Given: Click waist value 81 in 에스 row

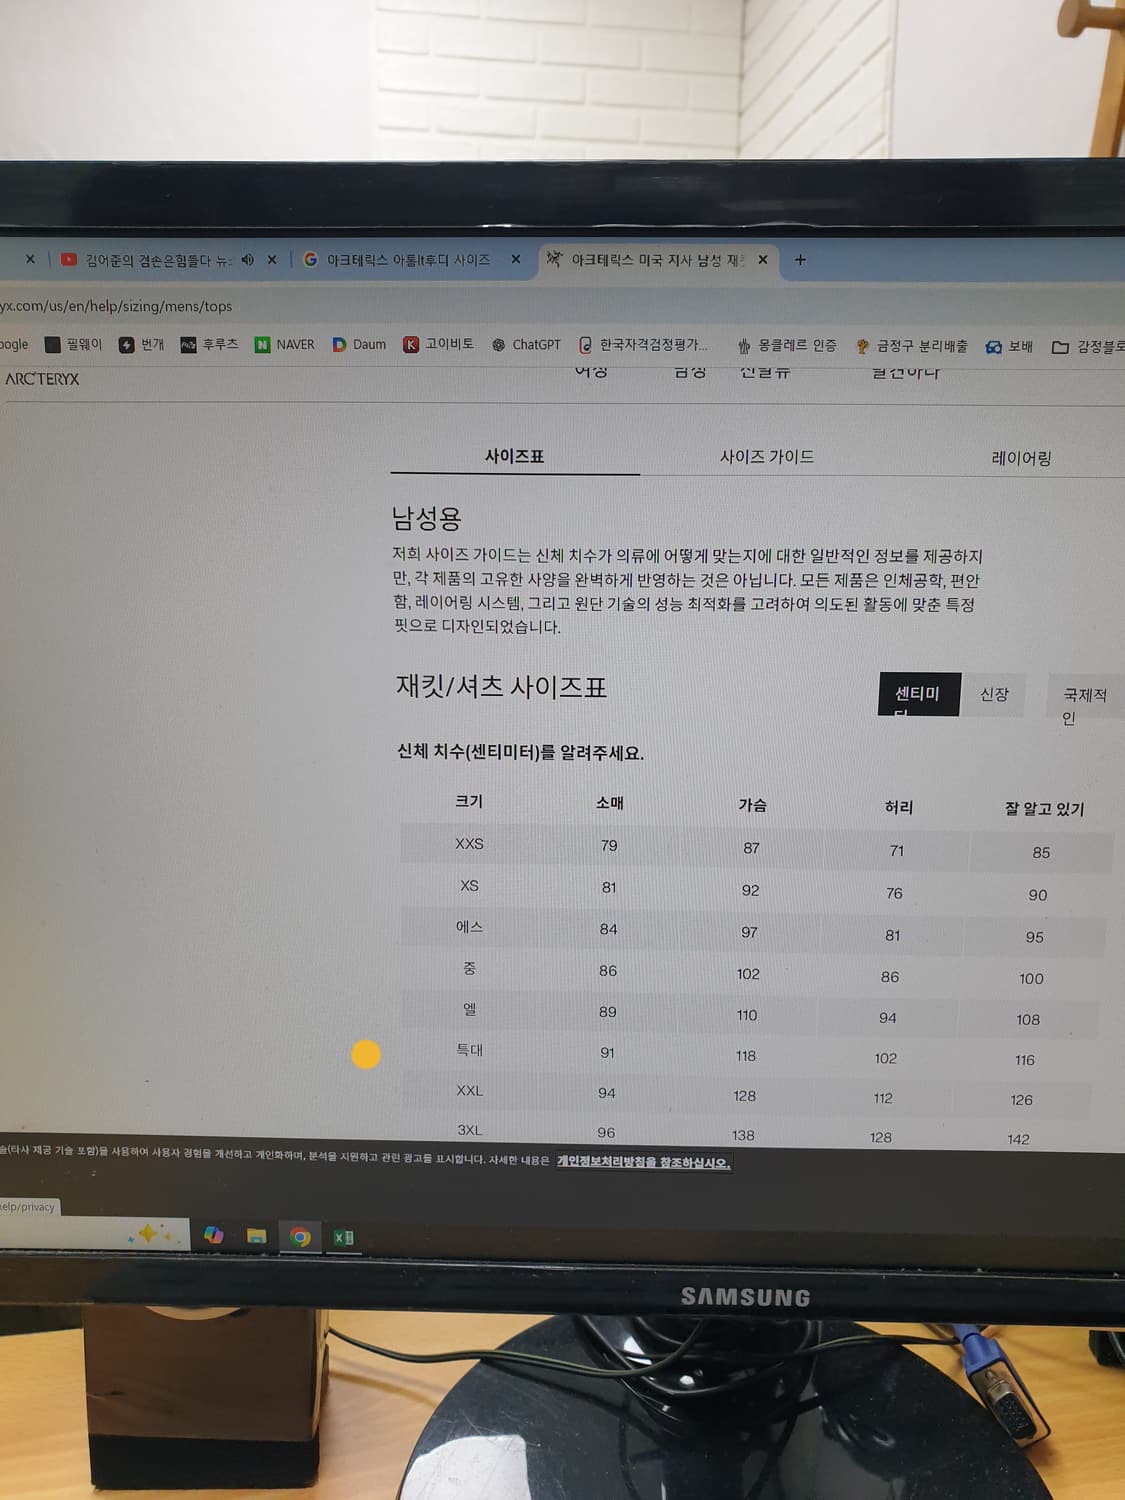Looking at the screenshot, I should tap(892, 936).
